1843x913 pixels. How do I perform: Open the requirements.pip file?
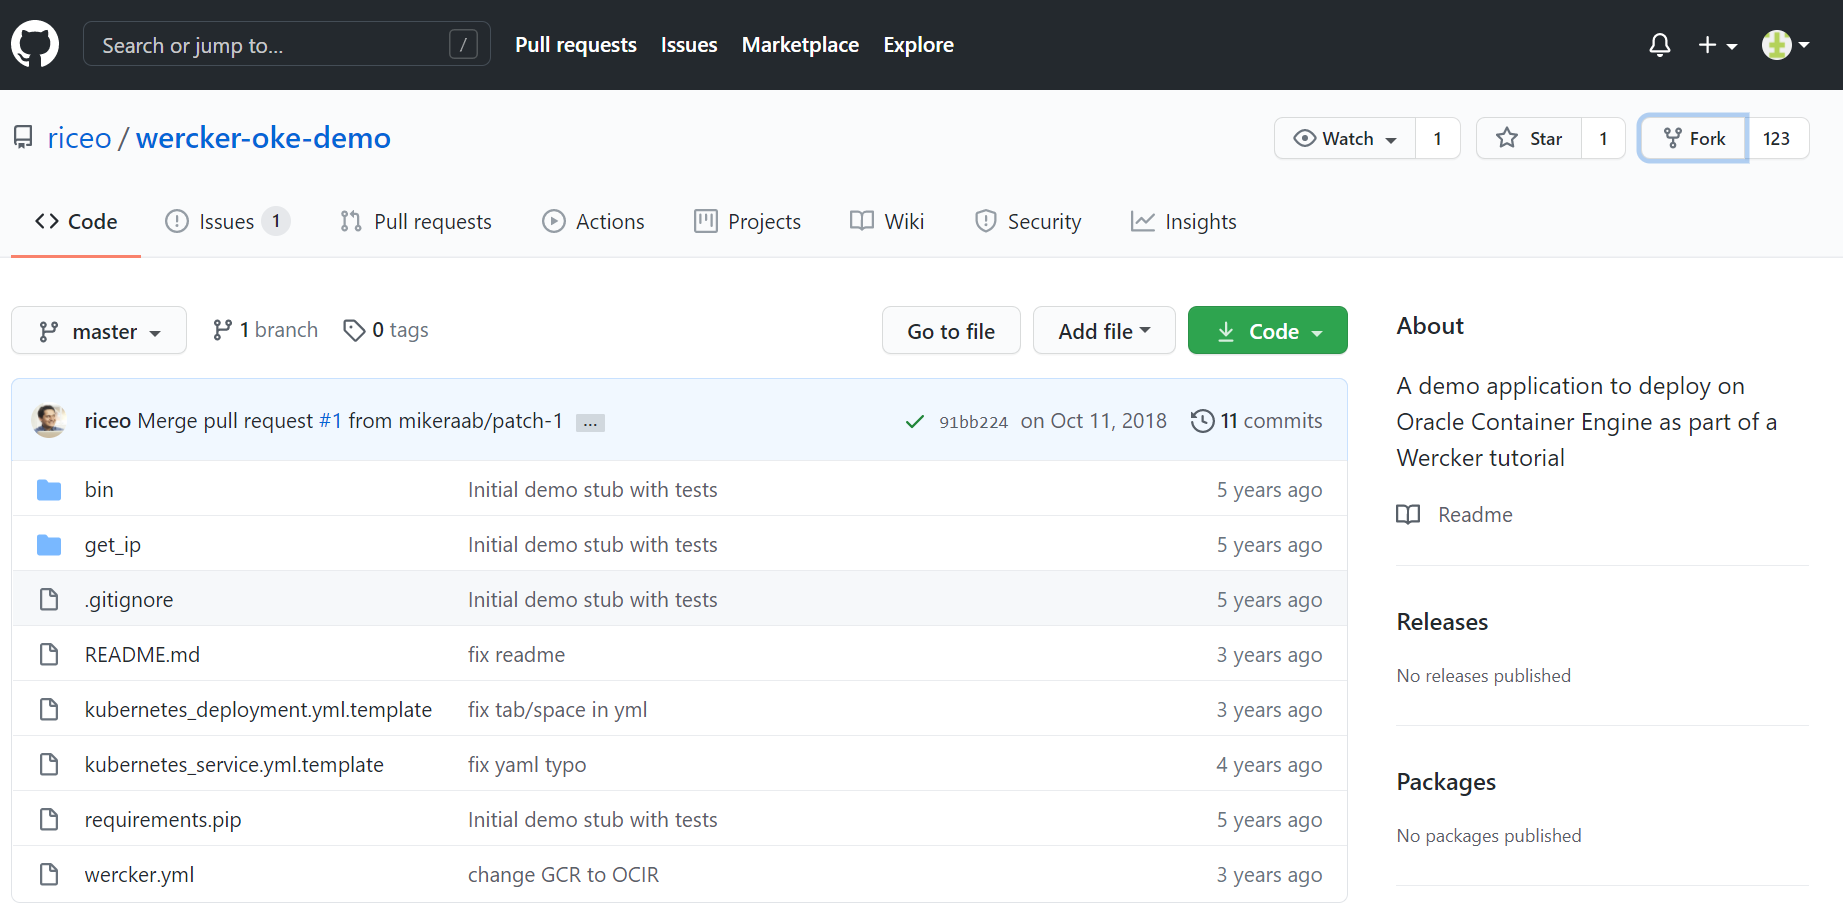click(x=163, y=820)
